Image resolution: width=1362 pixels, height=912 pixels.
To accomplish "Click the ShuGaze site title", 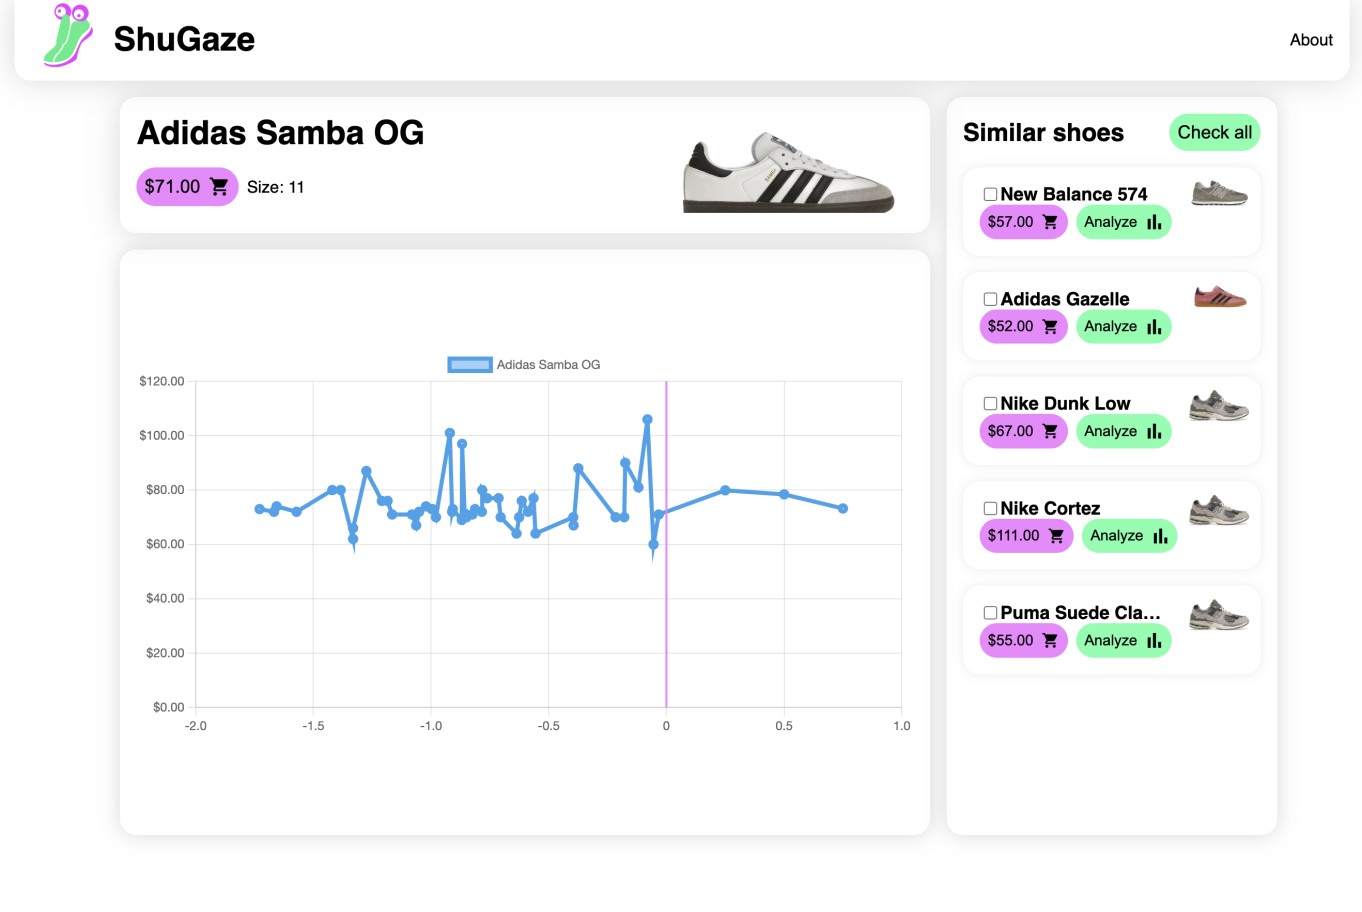I will pos(184,39).
